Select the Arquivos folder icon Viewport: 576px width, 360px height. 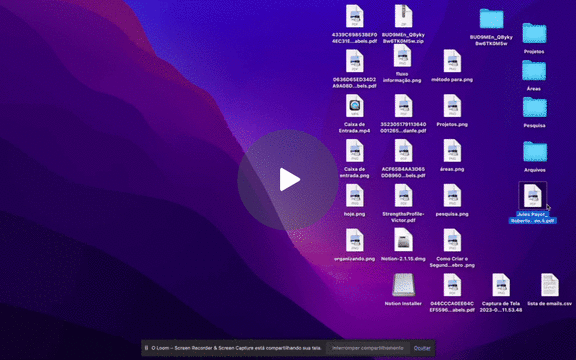click(535, 151)
